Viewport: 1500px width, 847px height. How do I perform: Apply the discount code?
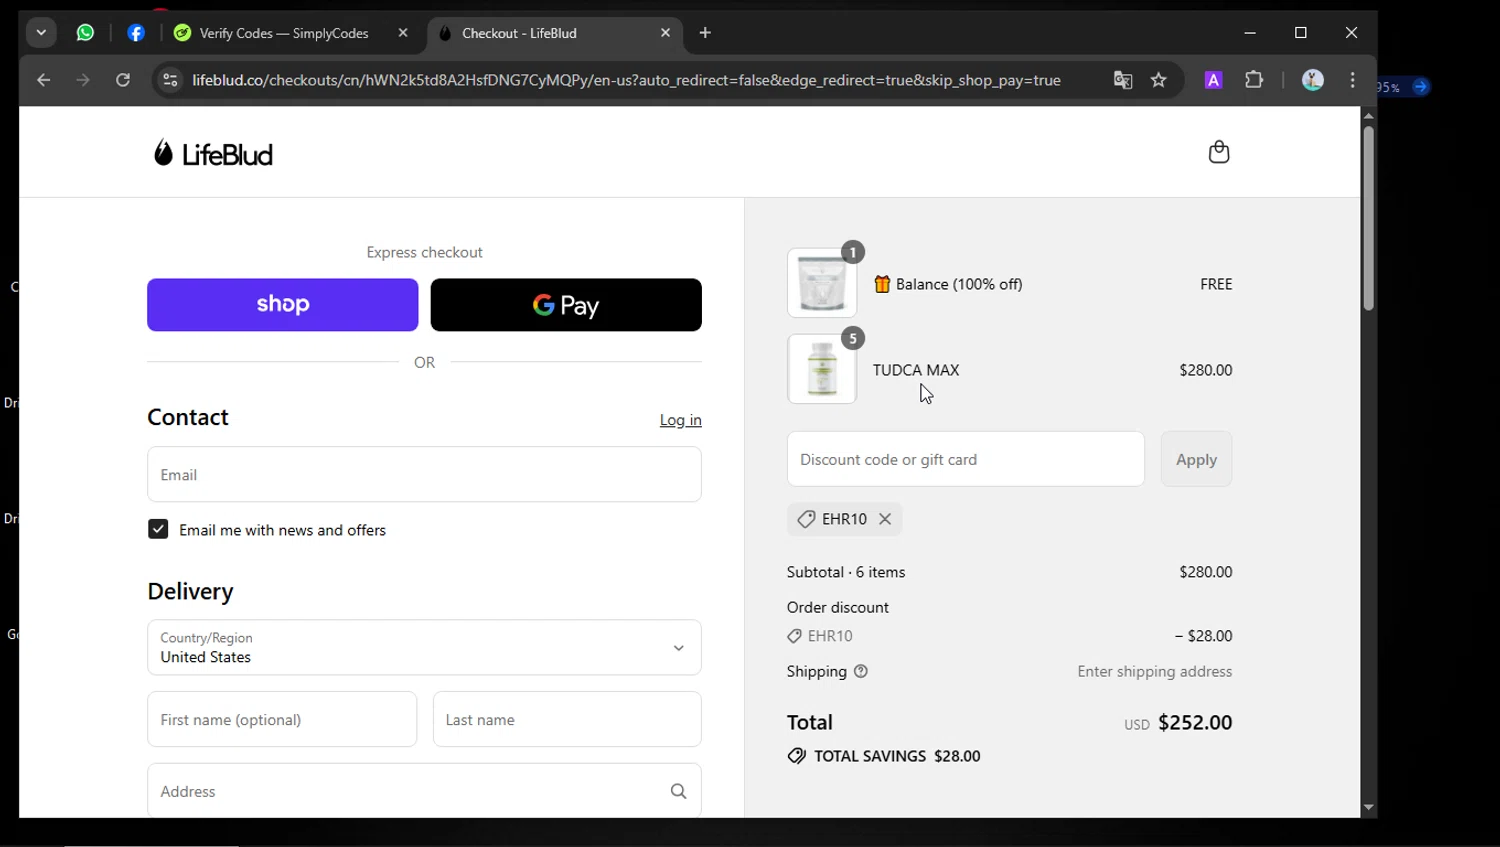pyautogui.click(x=1197, y=459)
